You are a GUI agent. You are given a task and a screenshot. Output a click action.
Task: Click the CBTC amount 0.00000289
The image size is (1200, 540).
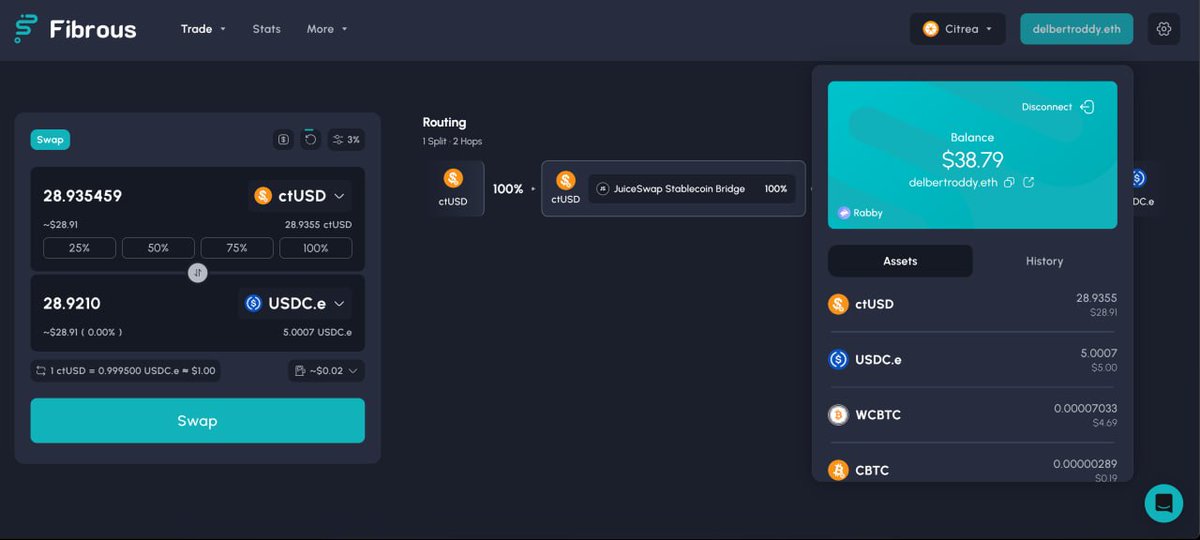pyautogui.click(x=1085, y=464)
